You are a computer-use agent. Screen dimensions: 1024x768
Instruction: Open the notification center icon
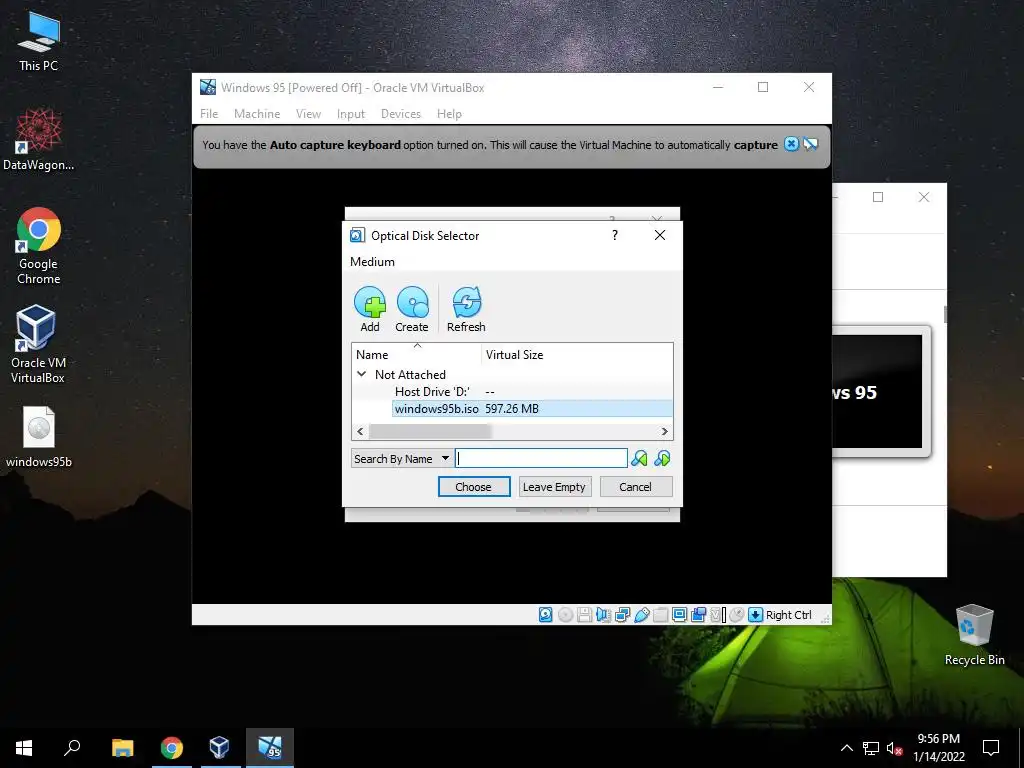(x=991, y=748)
